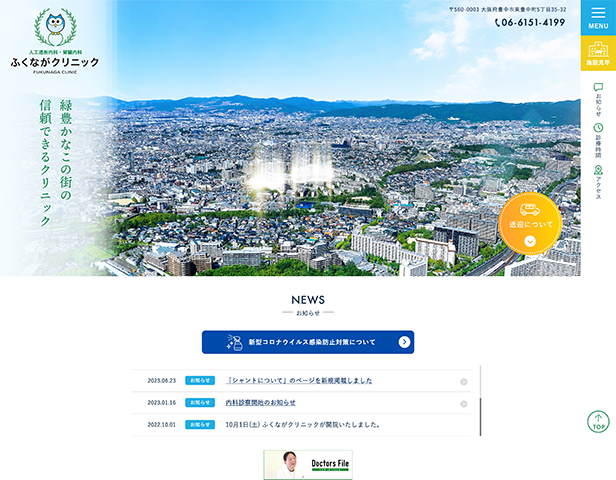Open the Doctors File banner
The image size is (616, 480).
[x=308, y=465]
